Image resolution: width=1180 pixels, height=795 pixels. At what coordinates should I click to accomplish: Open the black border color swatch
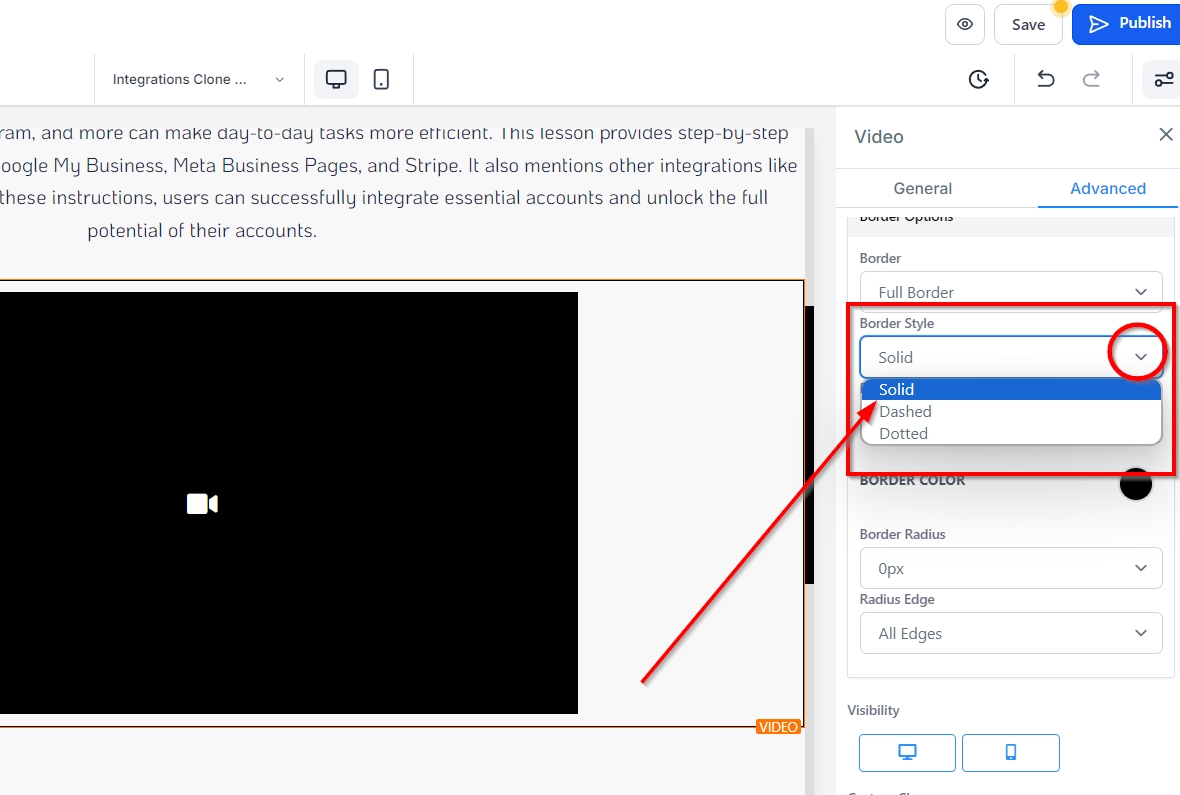(x=1135, y=483)
